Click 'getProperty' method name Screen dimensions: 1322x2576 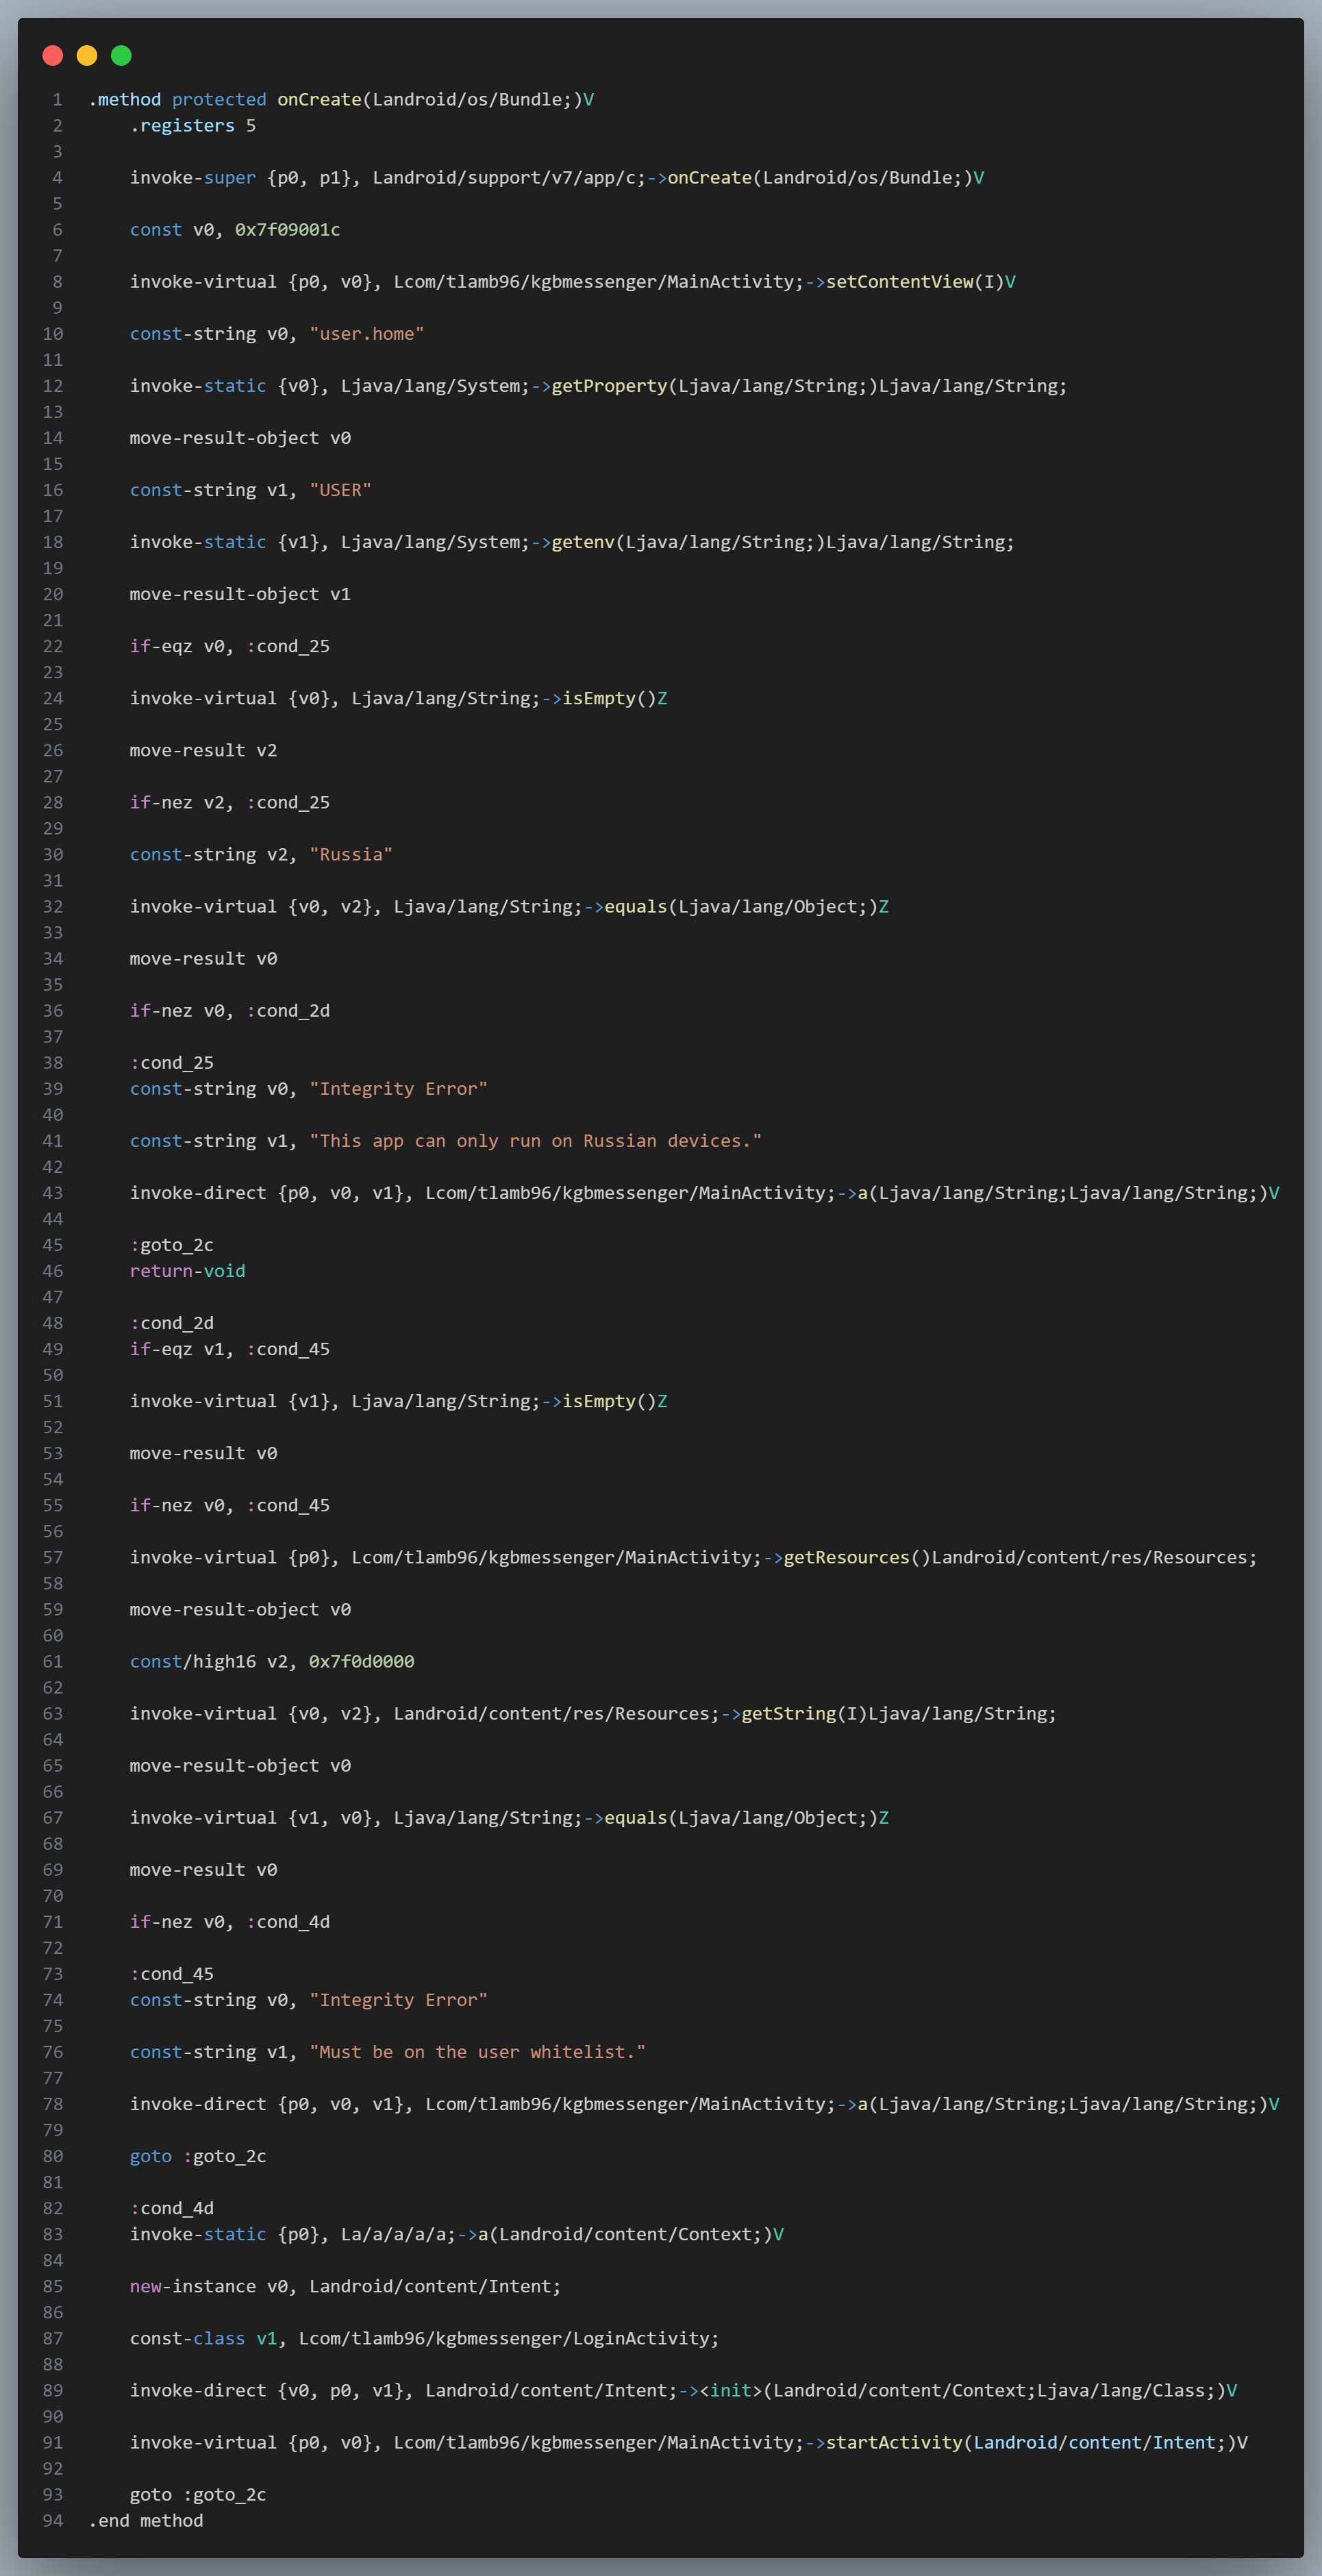610,386
